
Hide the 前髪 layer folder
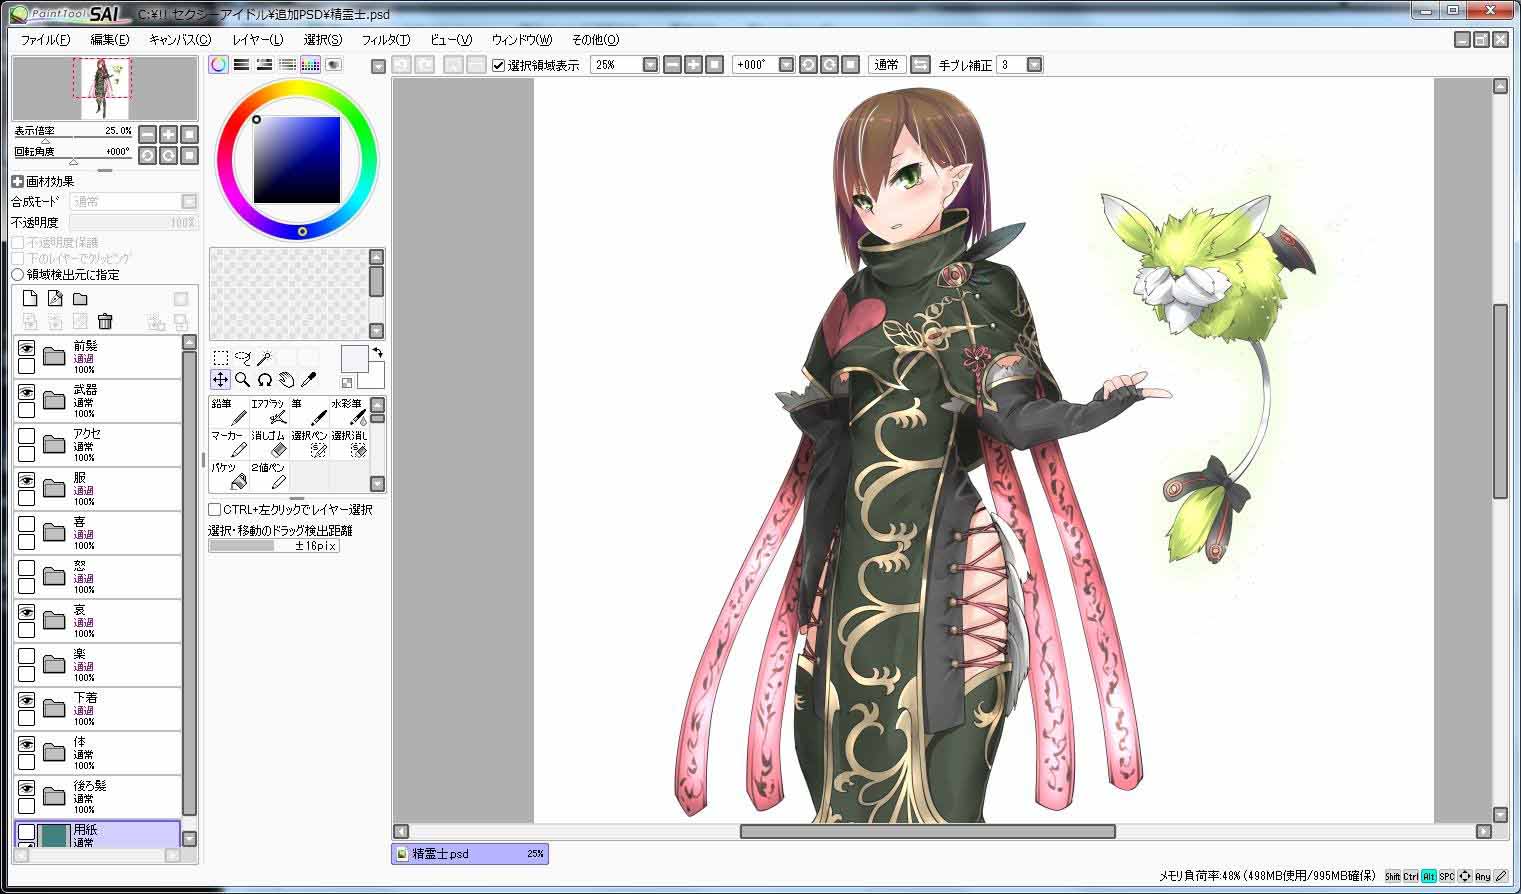coord(27,348)
